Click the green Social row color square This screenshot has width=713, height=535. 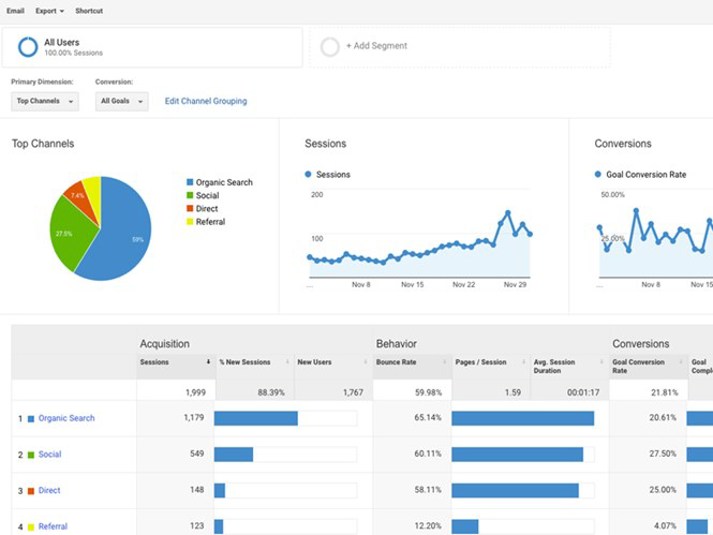point(31,455)
